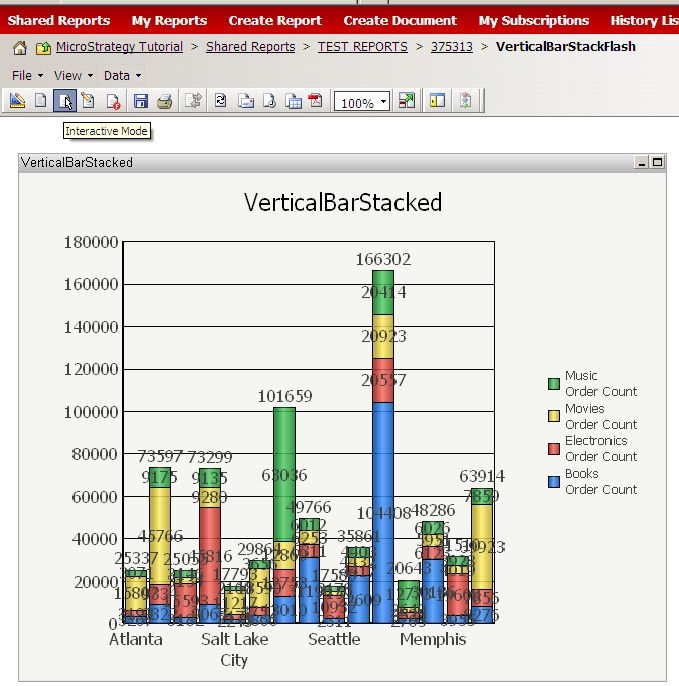Viewport: 679px width, 686px height.
Task: Click the Salt Lake City axis label
Action: point(234,650)
